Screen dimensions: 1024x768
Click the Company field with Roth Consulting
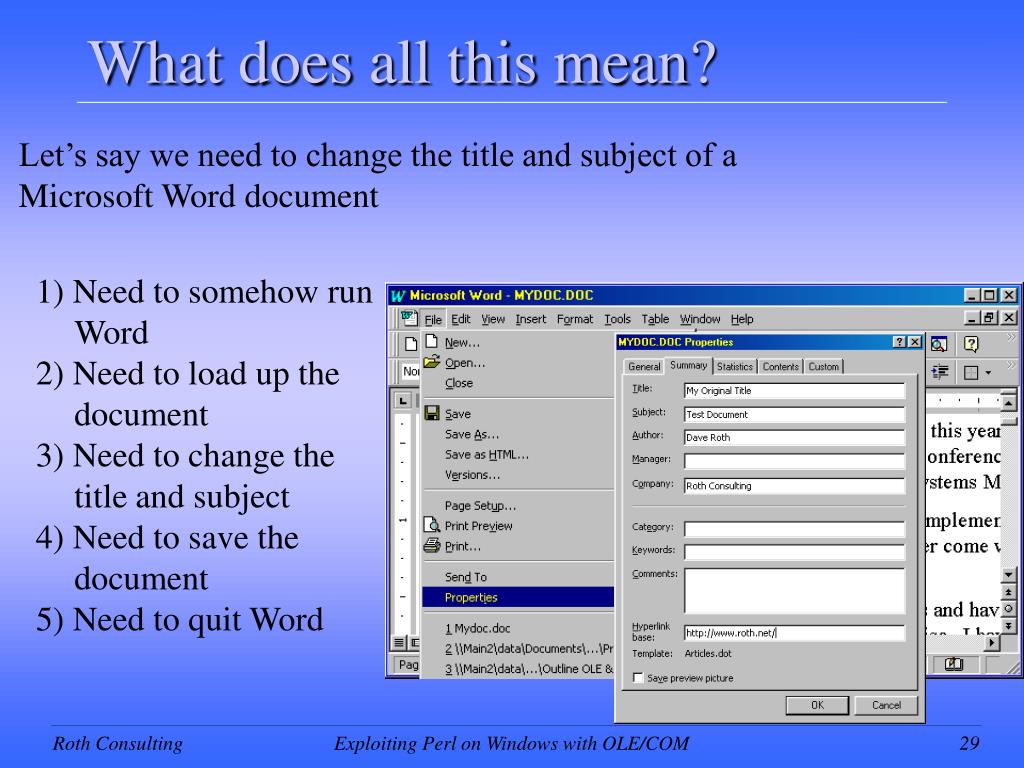tap(794, 485)
